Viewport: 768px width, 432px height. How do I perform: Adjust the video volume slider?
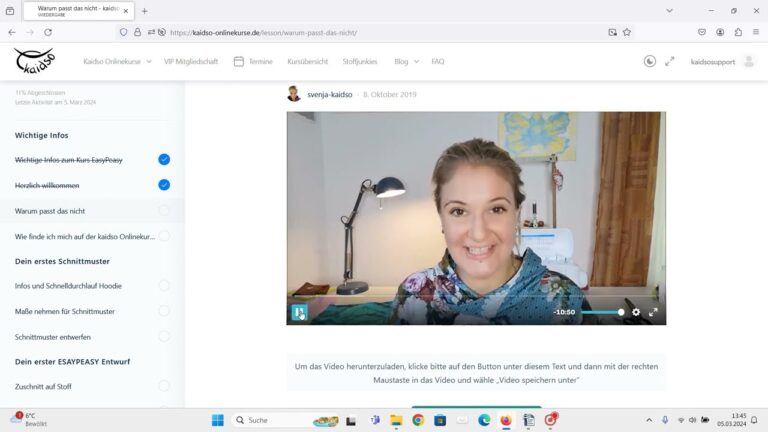point(602,312)
